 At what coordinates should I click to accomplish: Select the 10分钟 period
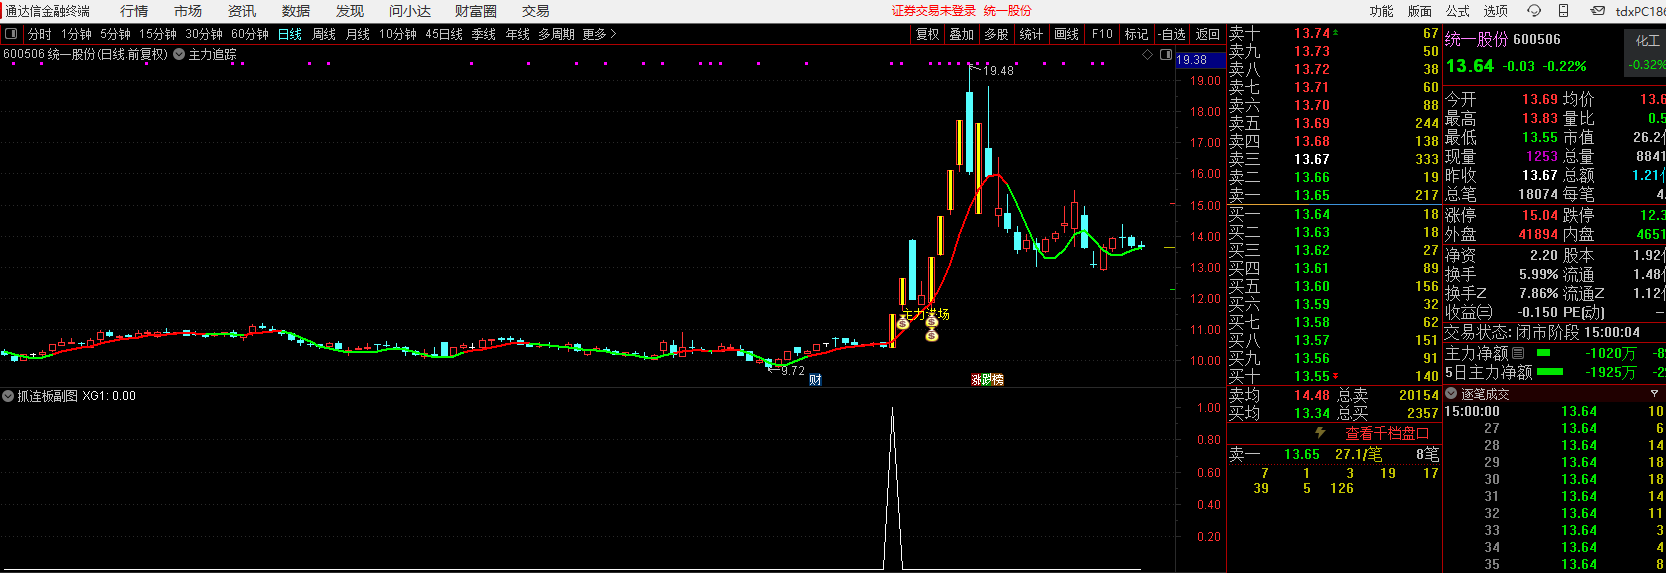click(x=398, y=34)
